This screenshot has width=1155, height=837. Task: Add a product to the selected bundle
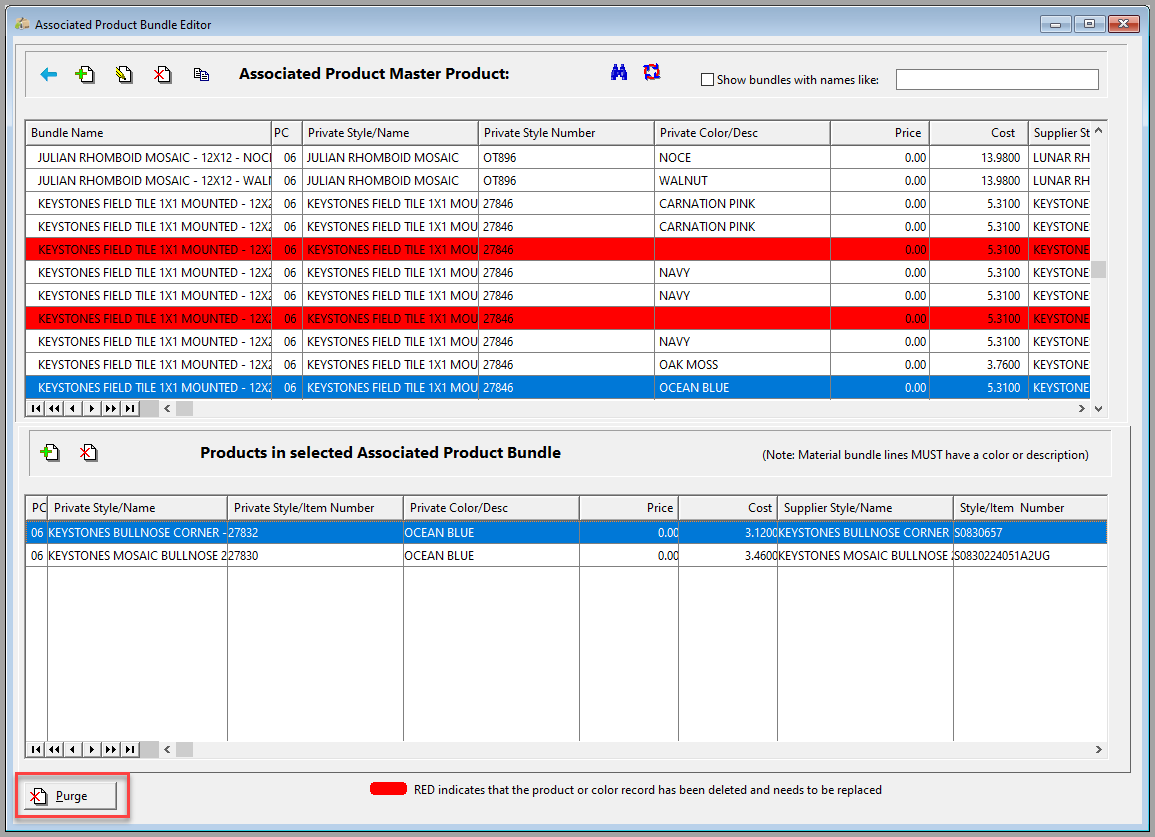(x=49, y=452)
